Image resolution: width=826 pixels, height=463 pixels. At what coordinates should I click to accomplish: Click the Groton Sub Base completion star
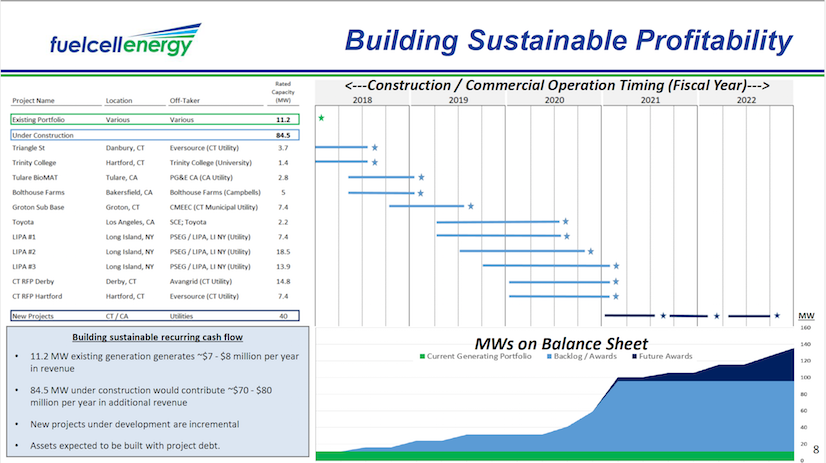[471, 206]
